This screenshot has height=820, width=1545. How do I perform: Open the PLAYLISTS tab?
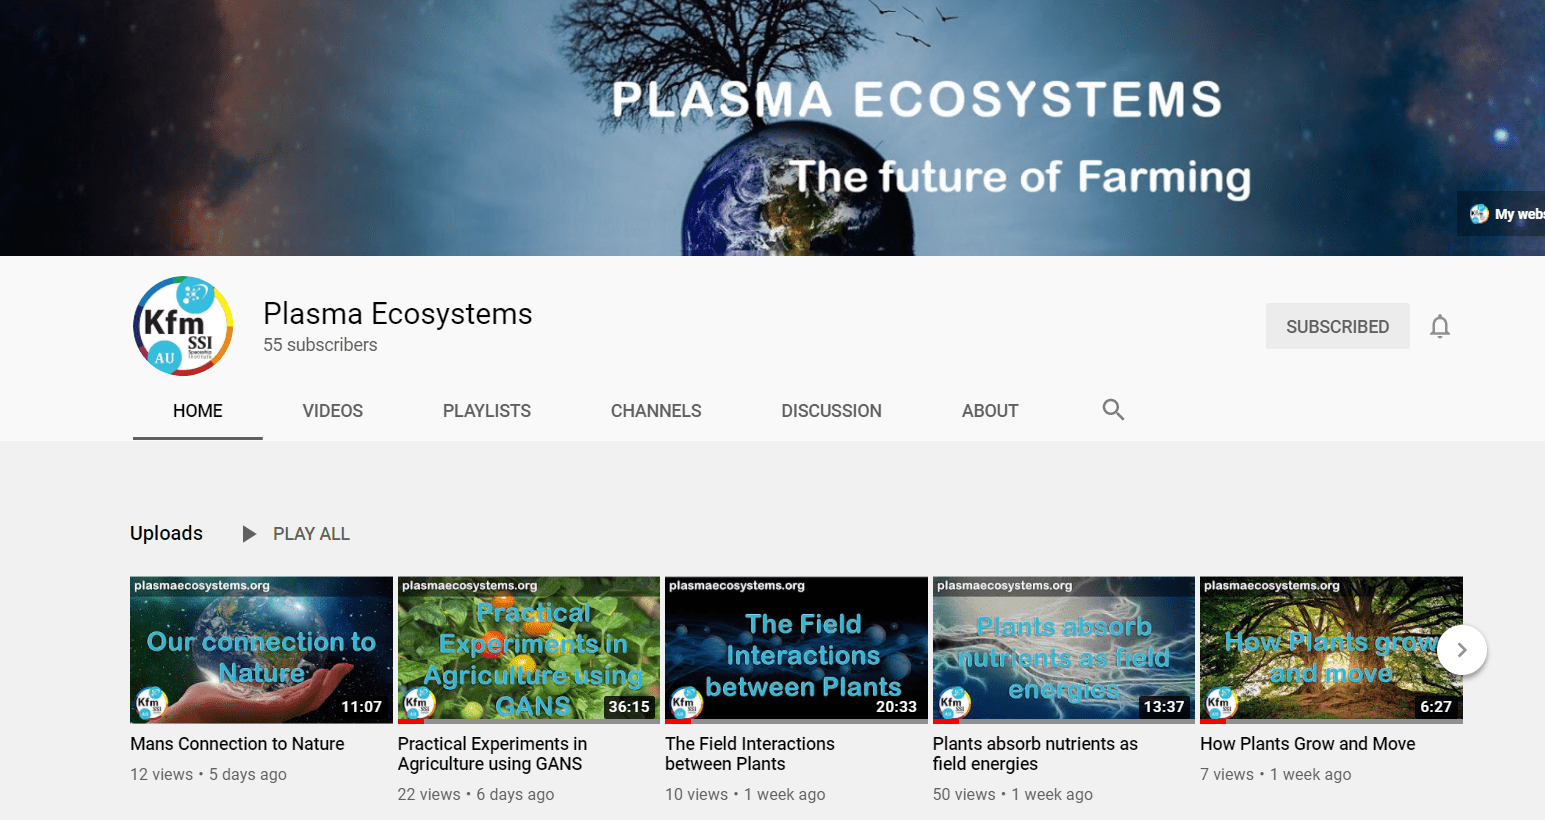click(487, 411)
